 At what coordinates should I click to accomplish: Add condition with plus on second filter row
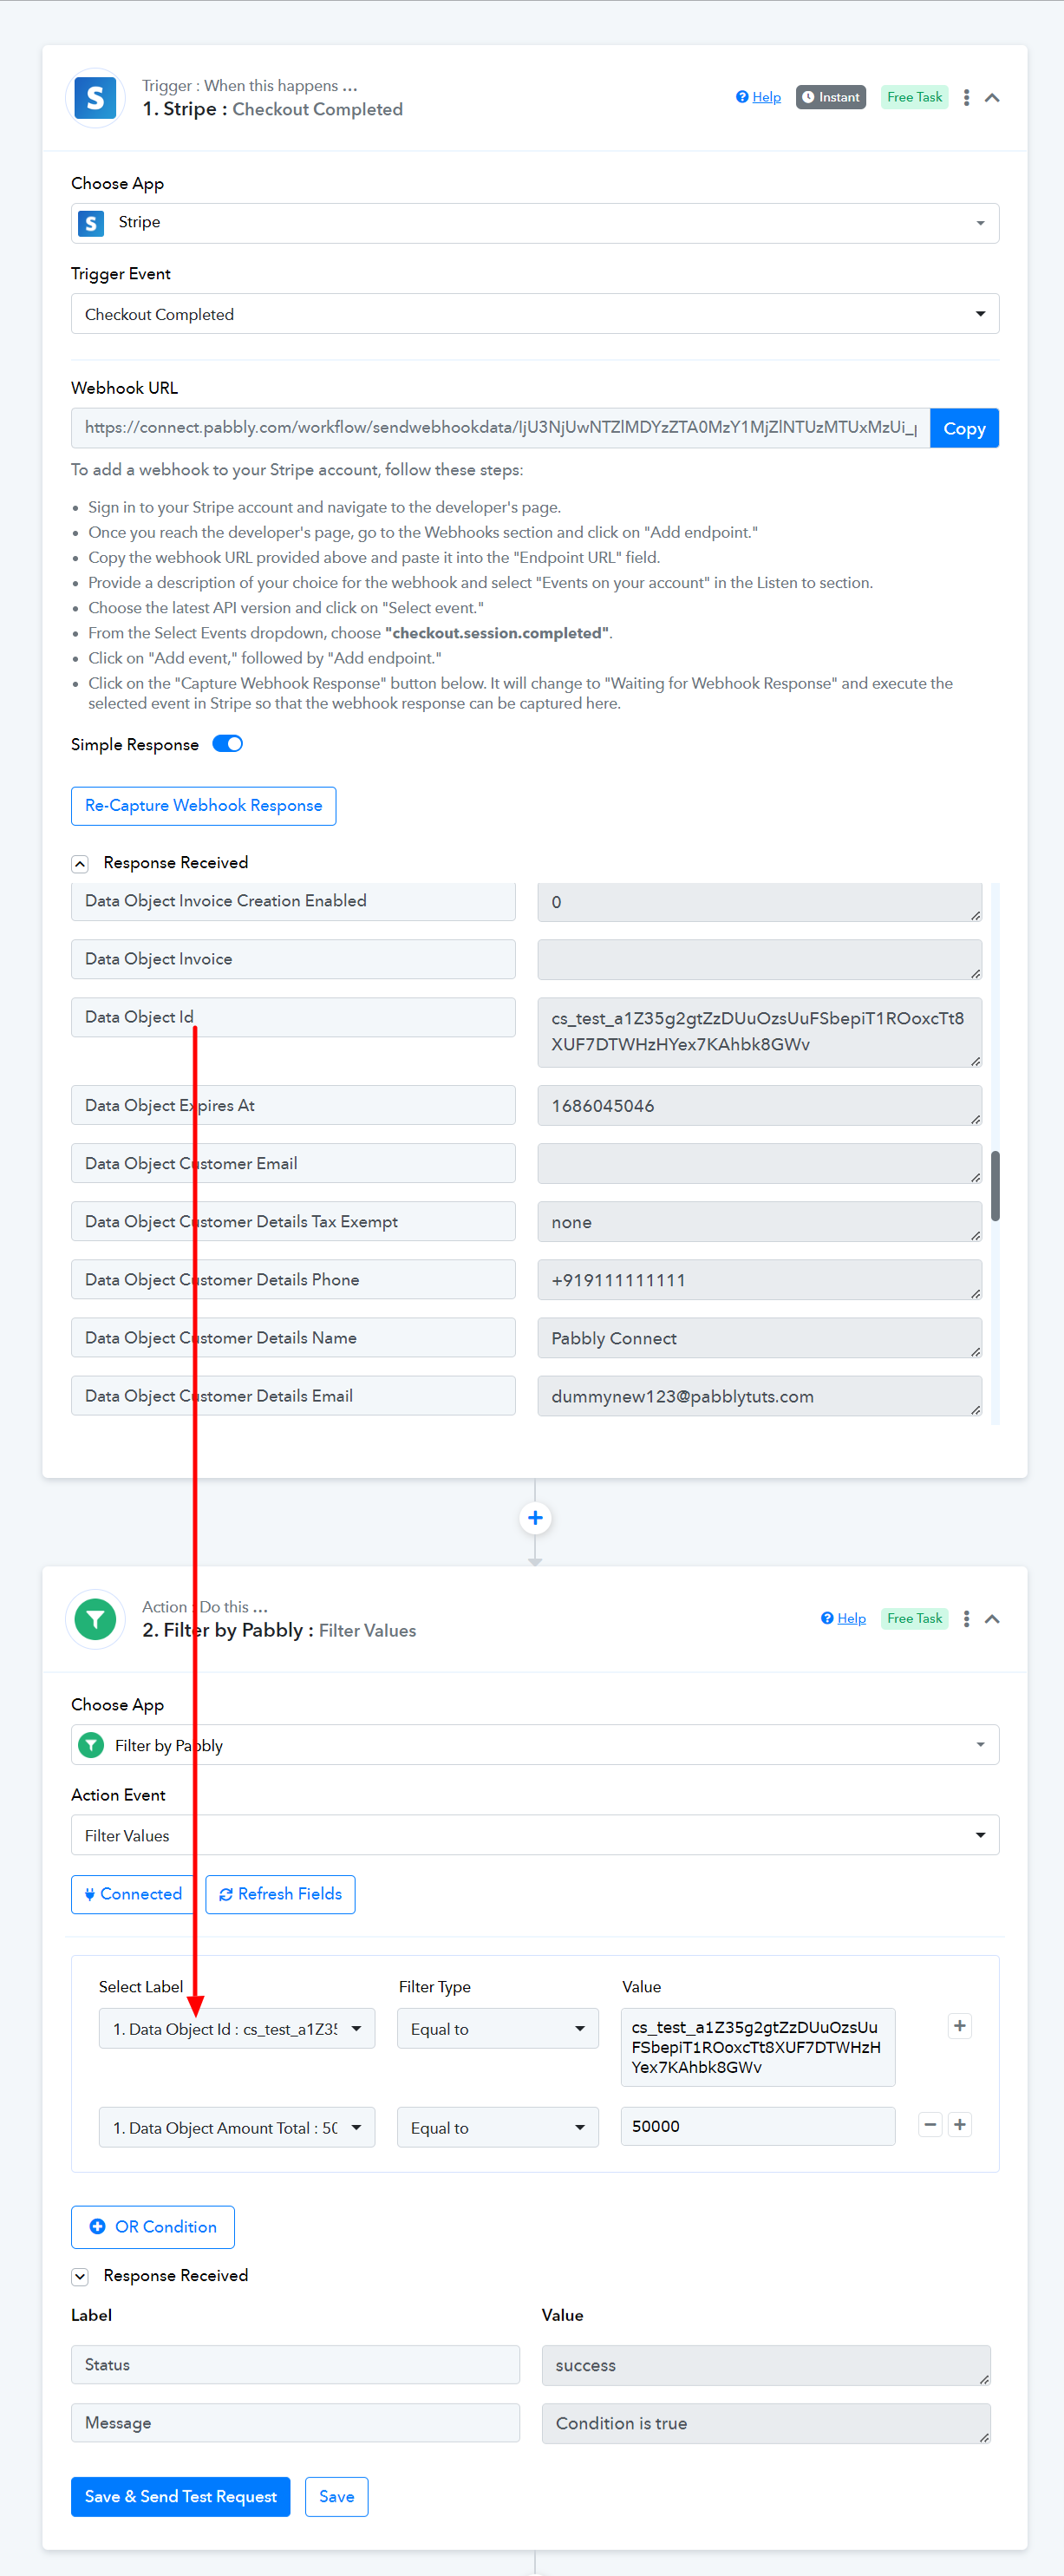[959, 2125]
